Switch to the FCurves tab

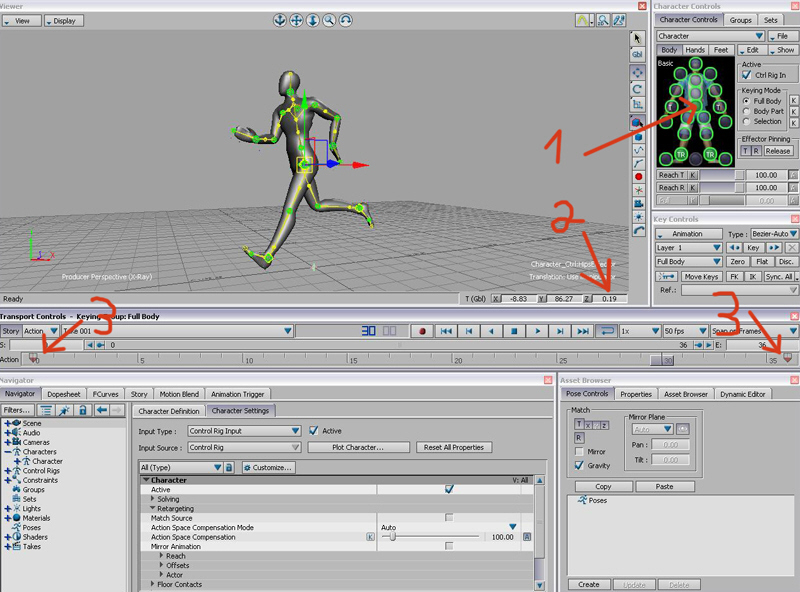pyautogui.click(x=105, y=394)
